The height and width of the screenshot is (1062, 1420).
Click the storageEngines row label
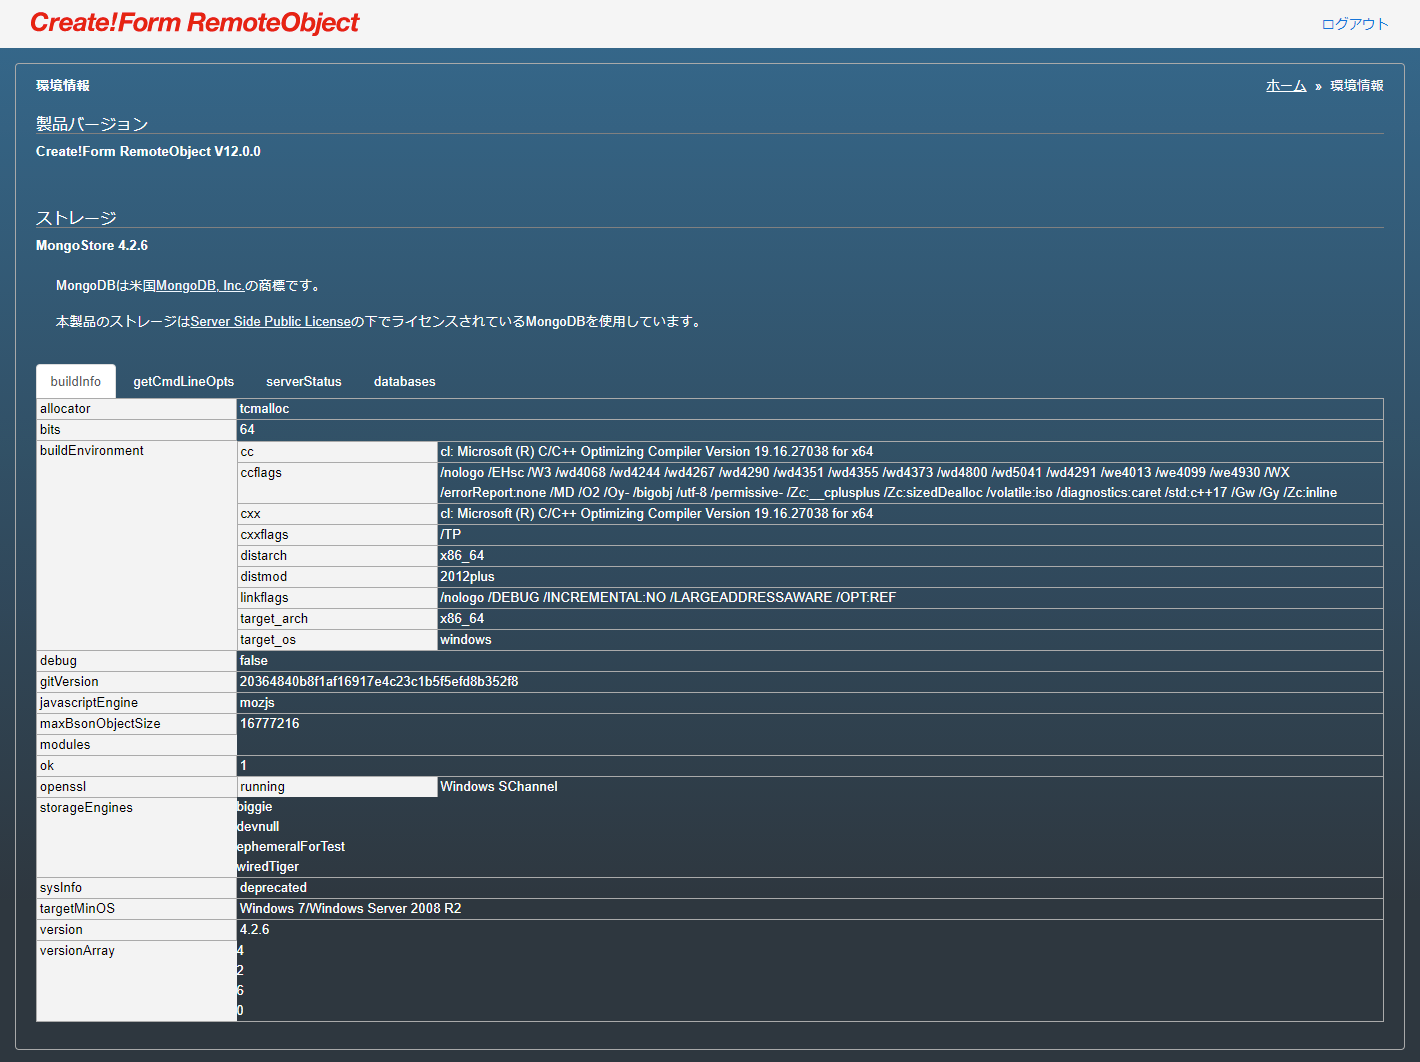point(137,838)
